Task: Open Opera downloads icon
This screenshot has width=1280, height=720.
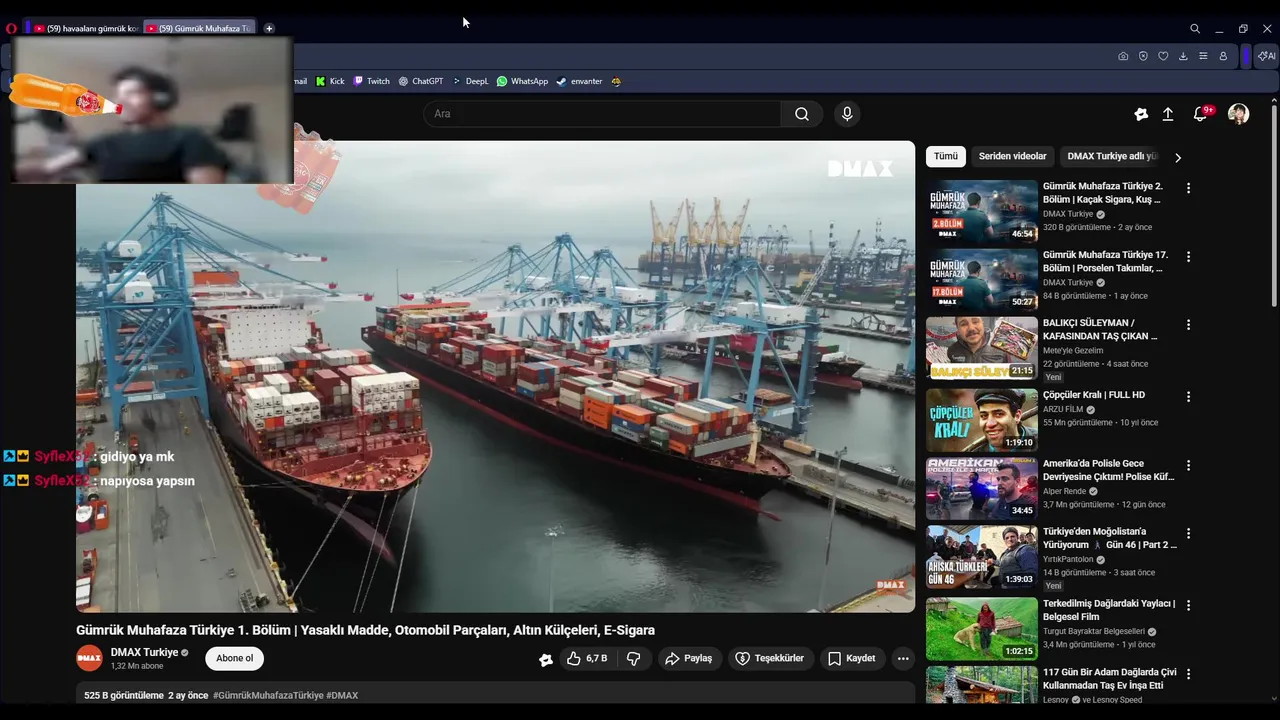Action: (1183, 56)
